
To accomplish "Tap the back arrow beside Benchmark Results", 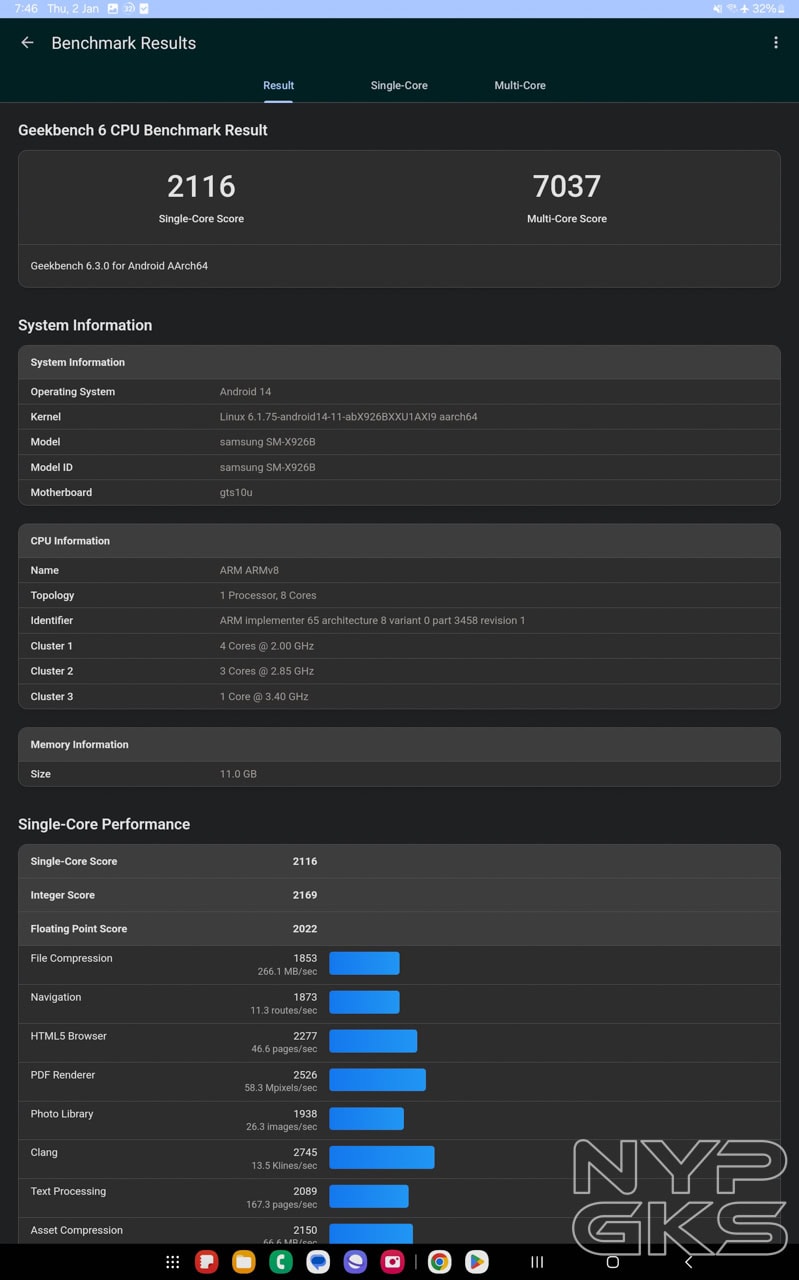I will [x=27, y=42].
